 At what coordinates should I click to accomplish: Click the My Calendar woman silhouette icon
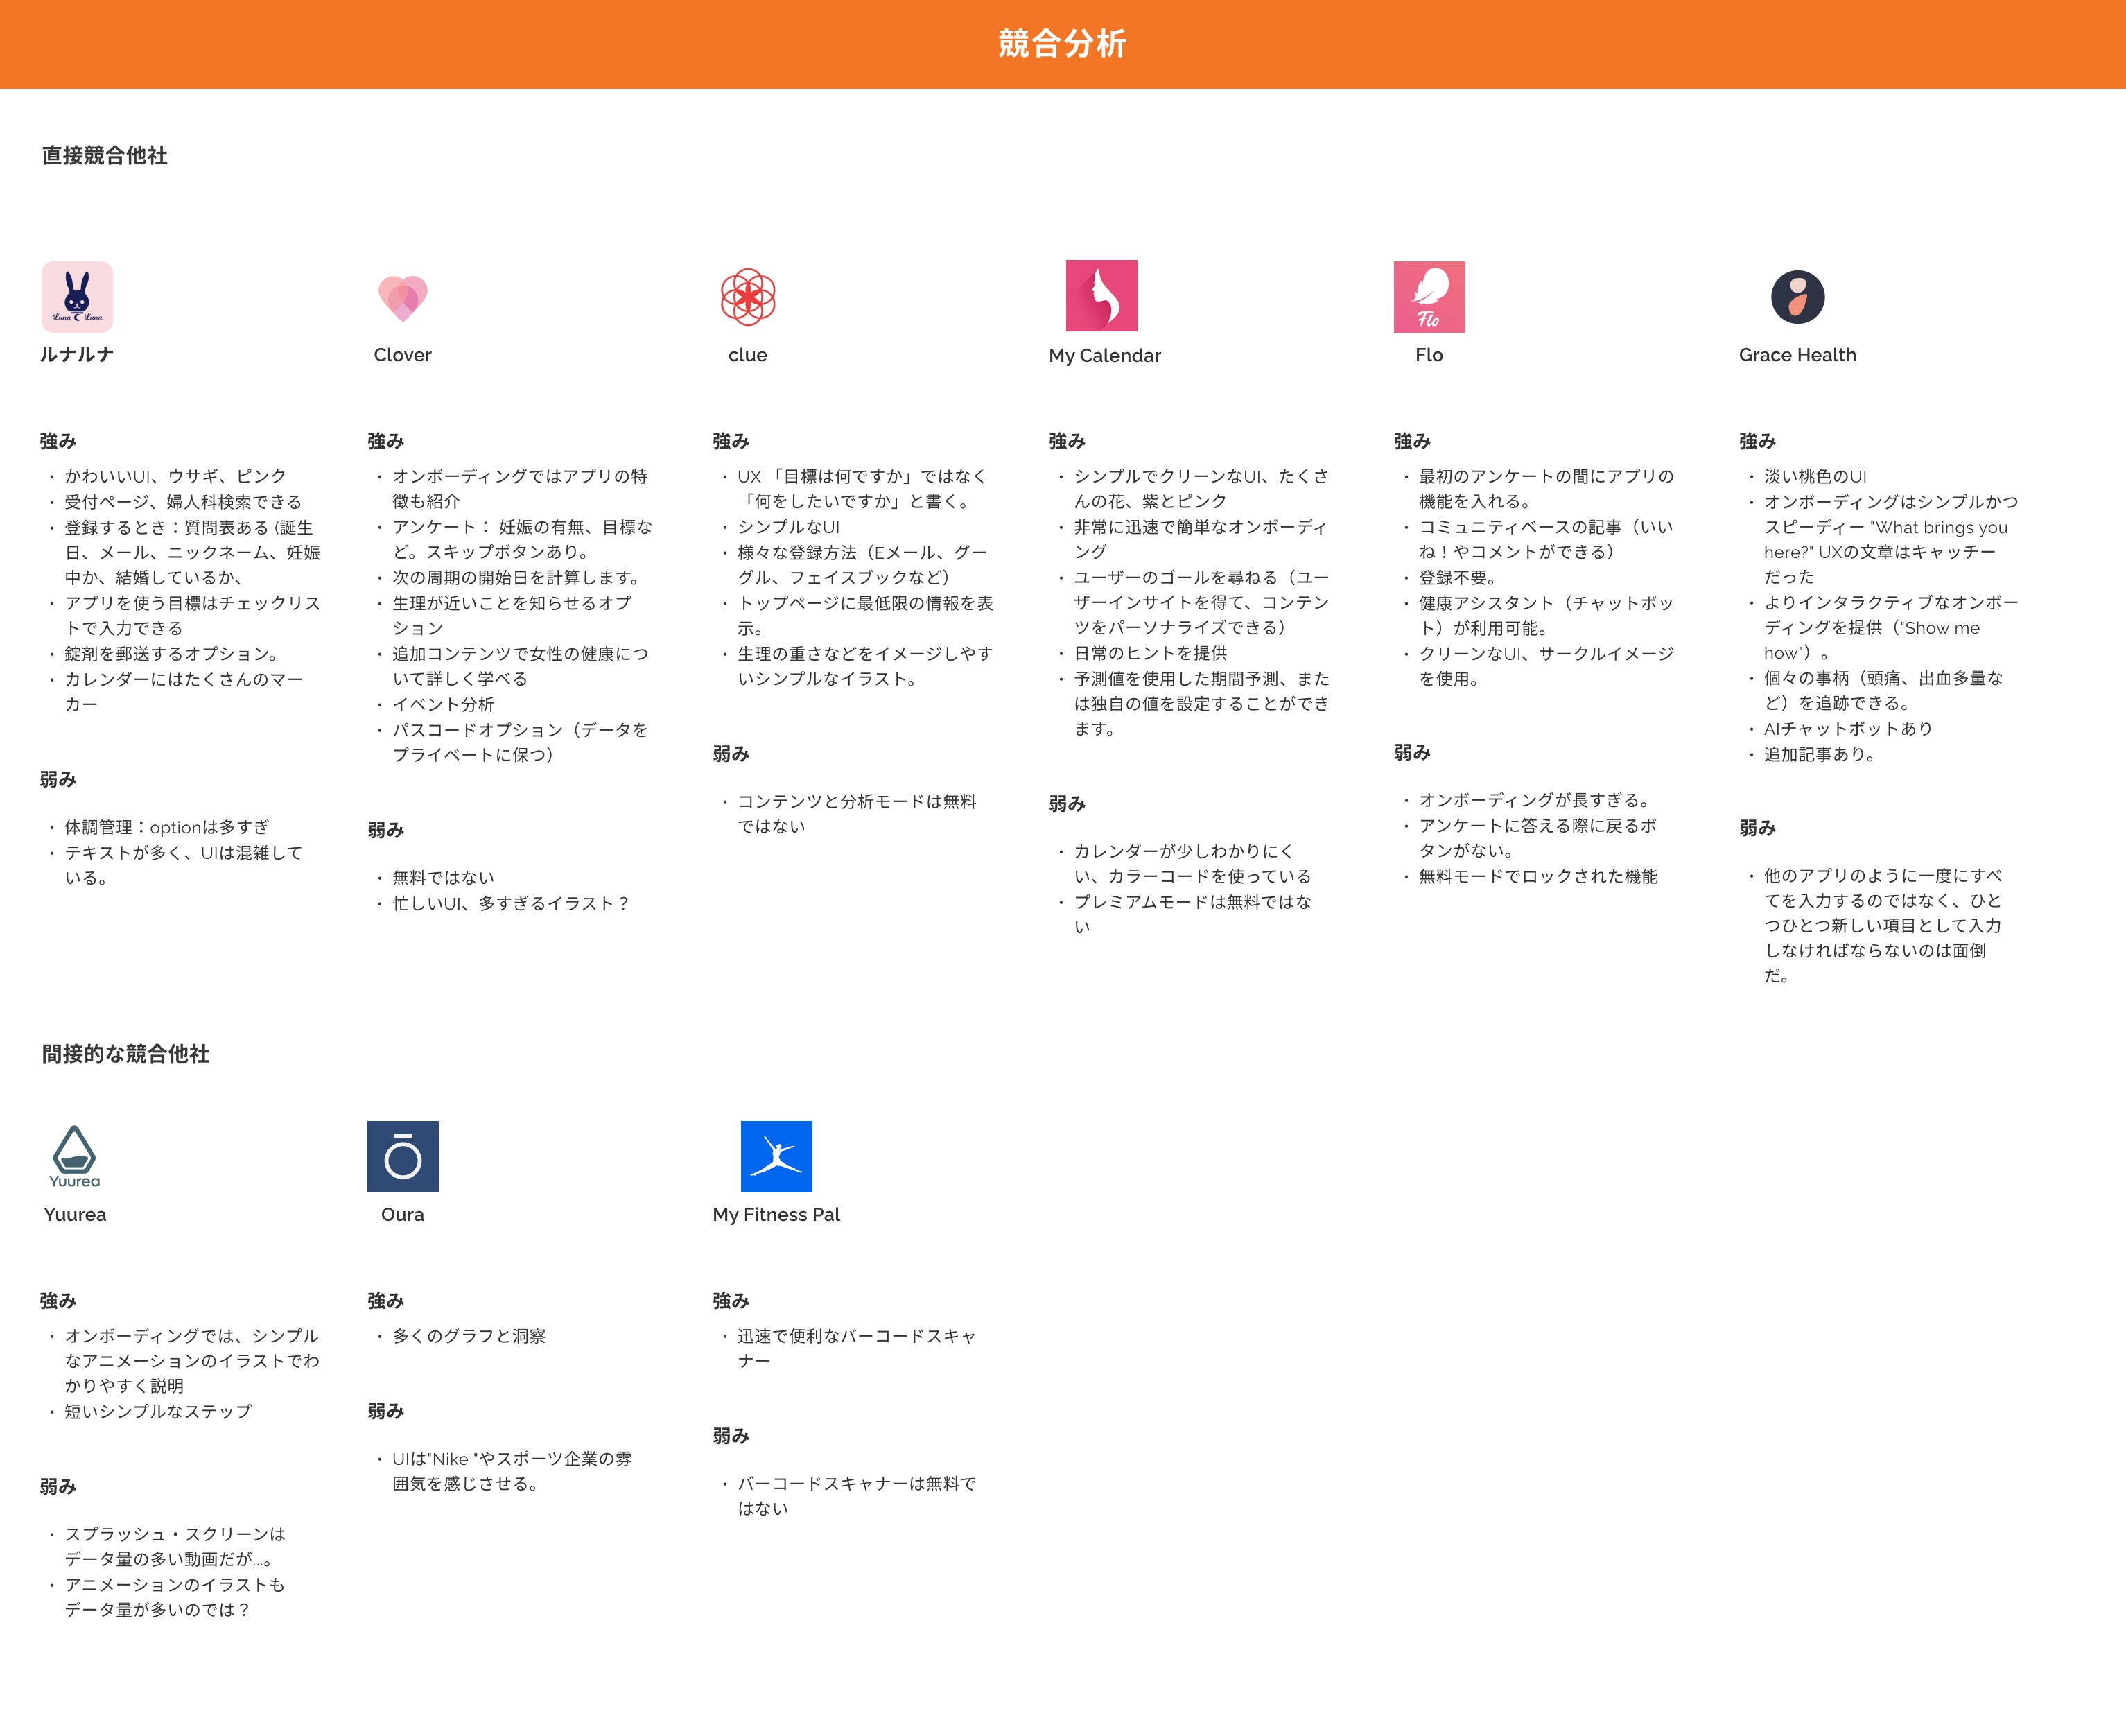pyautogui.click(x=1101, y=296)
